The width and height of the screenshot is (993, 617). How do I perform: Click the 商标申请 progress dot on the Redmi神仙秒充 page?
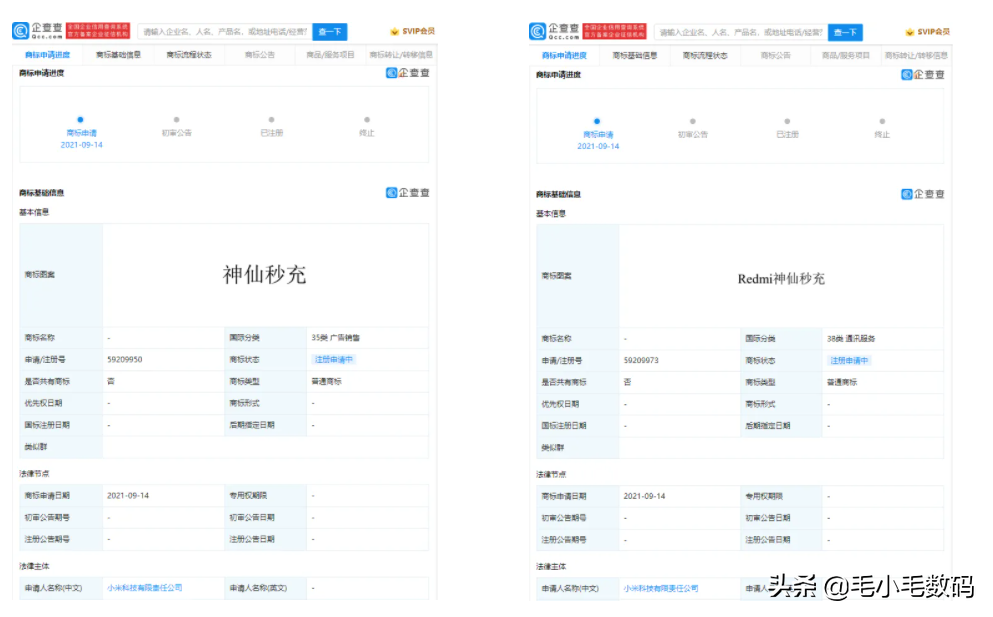point(597,120)
